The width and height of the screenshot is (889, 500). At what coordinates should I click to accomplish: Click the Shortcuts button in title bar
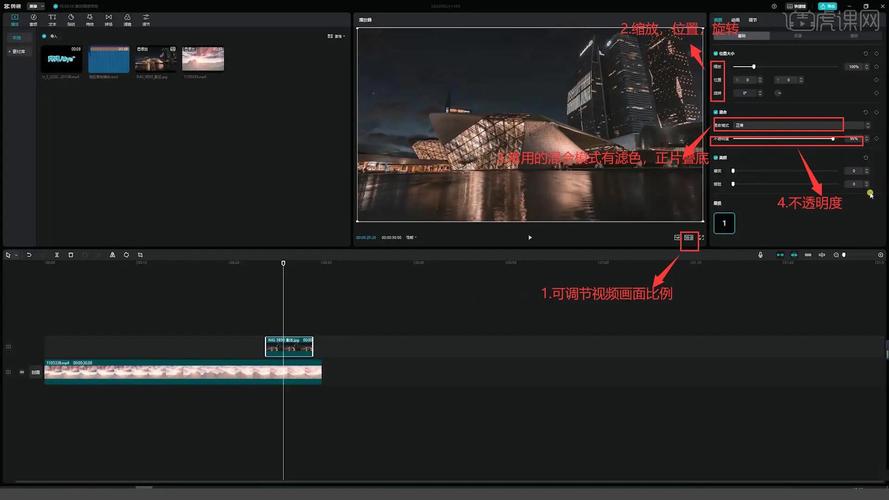tap(797, 6)
